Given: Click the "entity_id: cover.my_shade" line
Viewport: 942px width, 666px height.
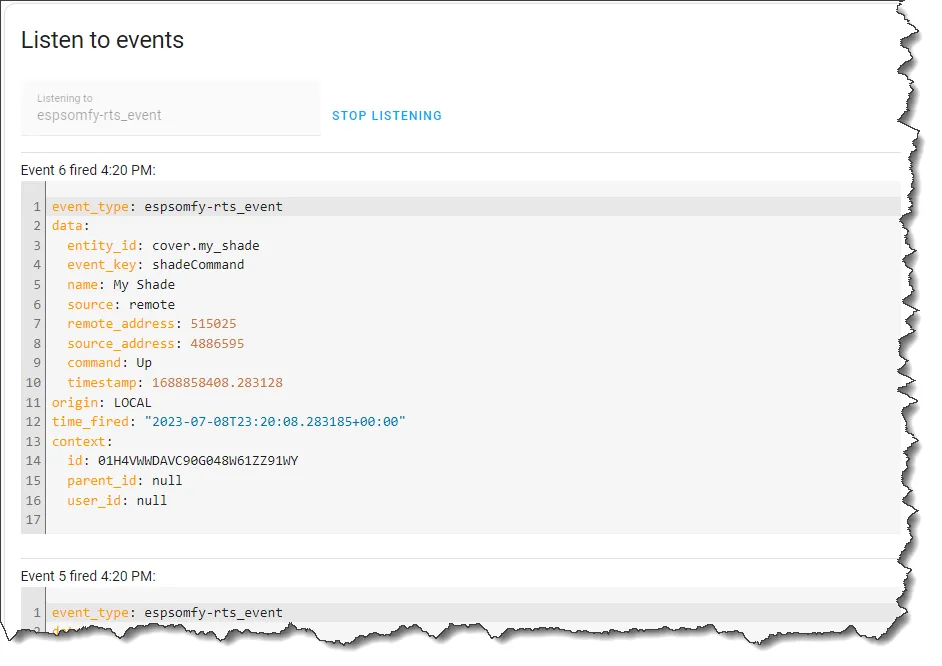Looking at the screenshot, I should point(163,246).
